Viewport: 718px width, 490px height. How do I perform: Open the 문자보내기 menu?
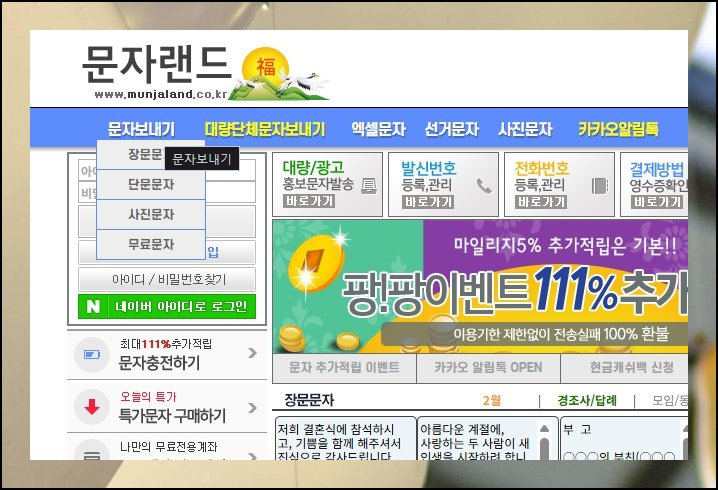click(141, 129)
